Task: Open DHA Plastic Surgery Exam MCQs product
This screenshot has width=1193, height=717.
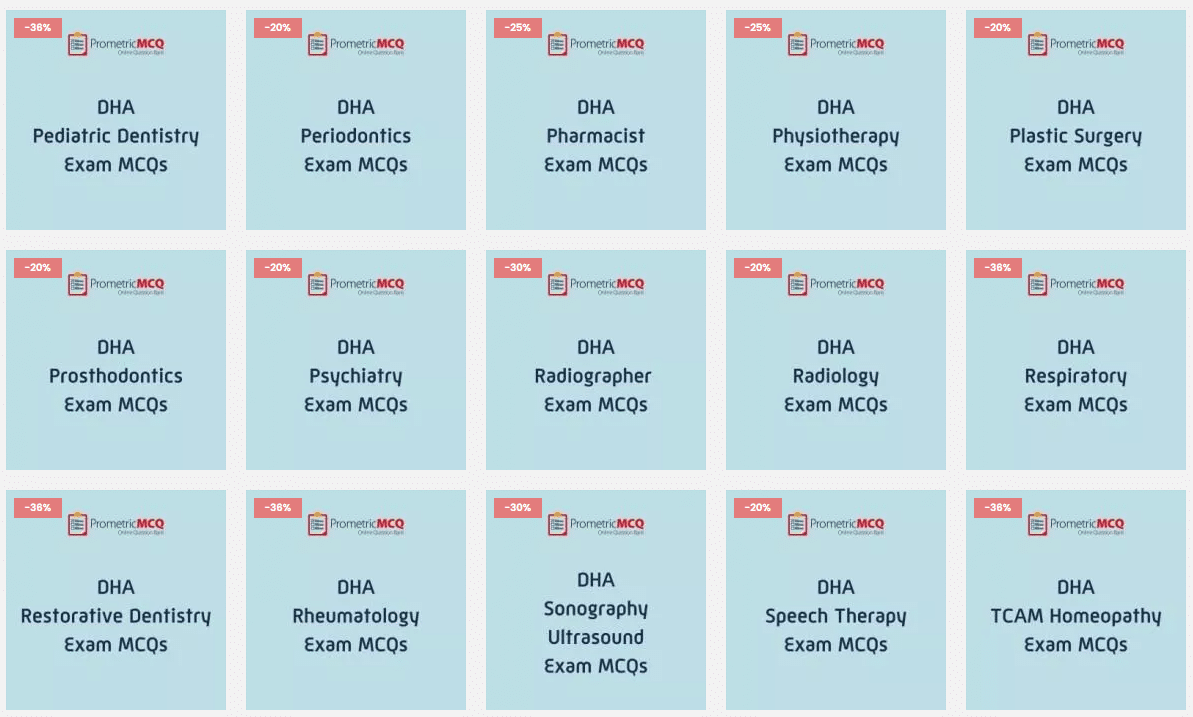Action: pos(1075,120)
